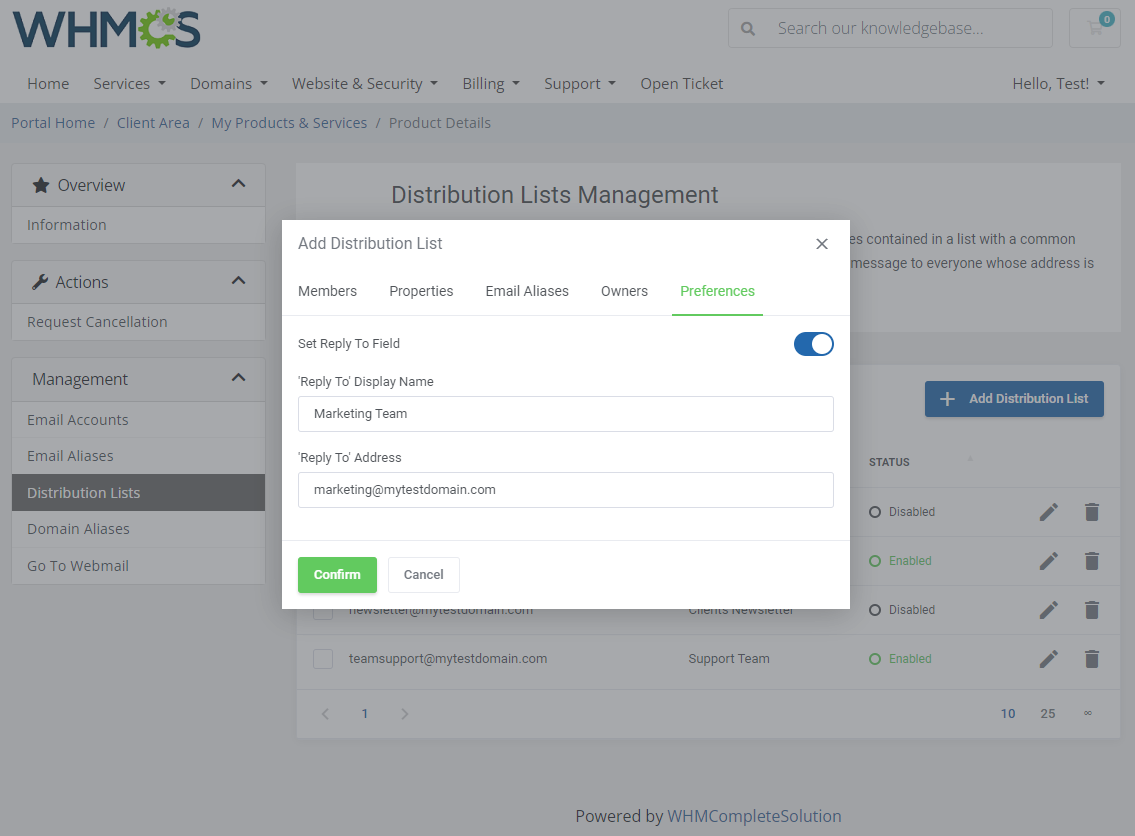
Task: Disable the Set Reply To Field toggle
Action: (x=813, y=343)
